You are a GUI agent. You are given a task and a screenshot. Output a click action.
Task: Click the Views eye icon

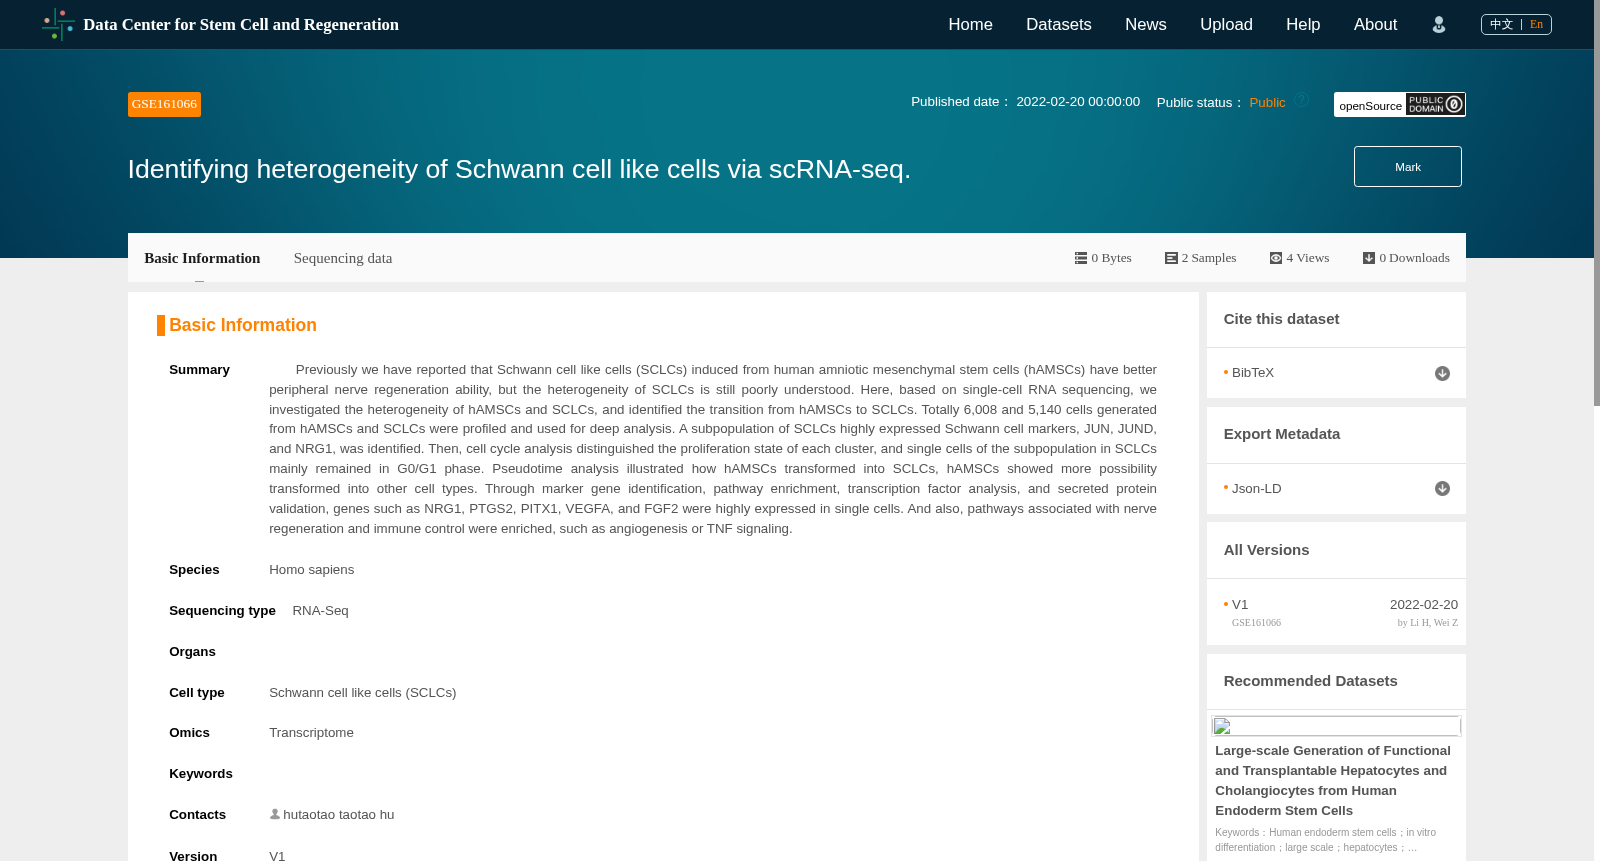(1276, 258)
